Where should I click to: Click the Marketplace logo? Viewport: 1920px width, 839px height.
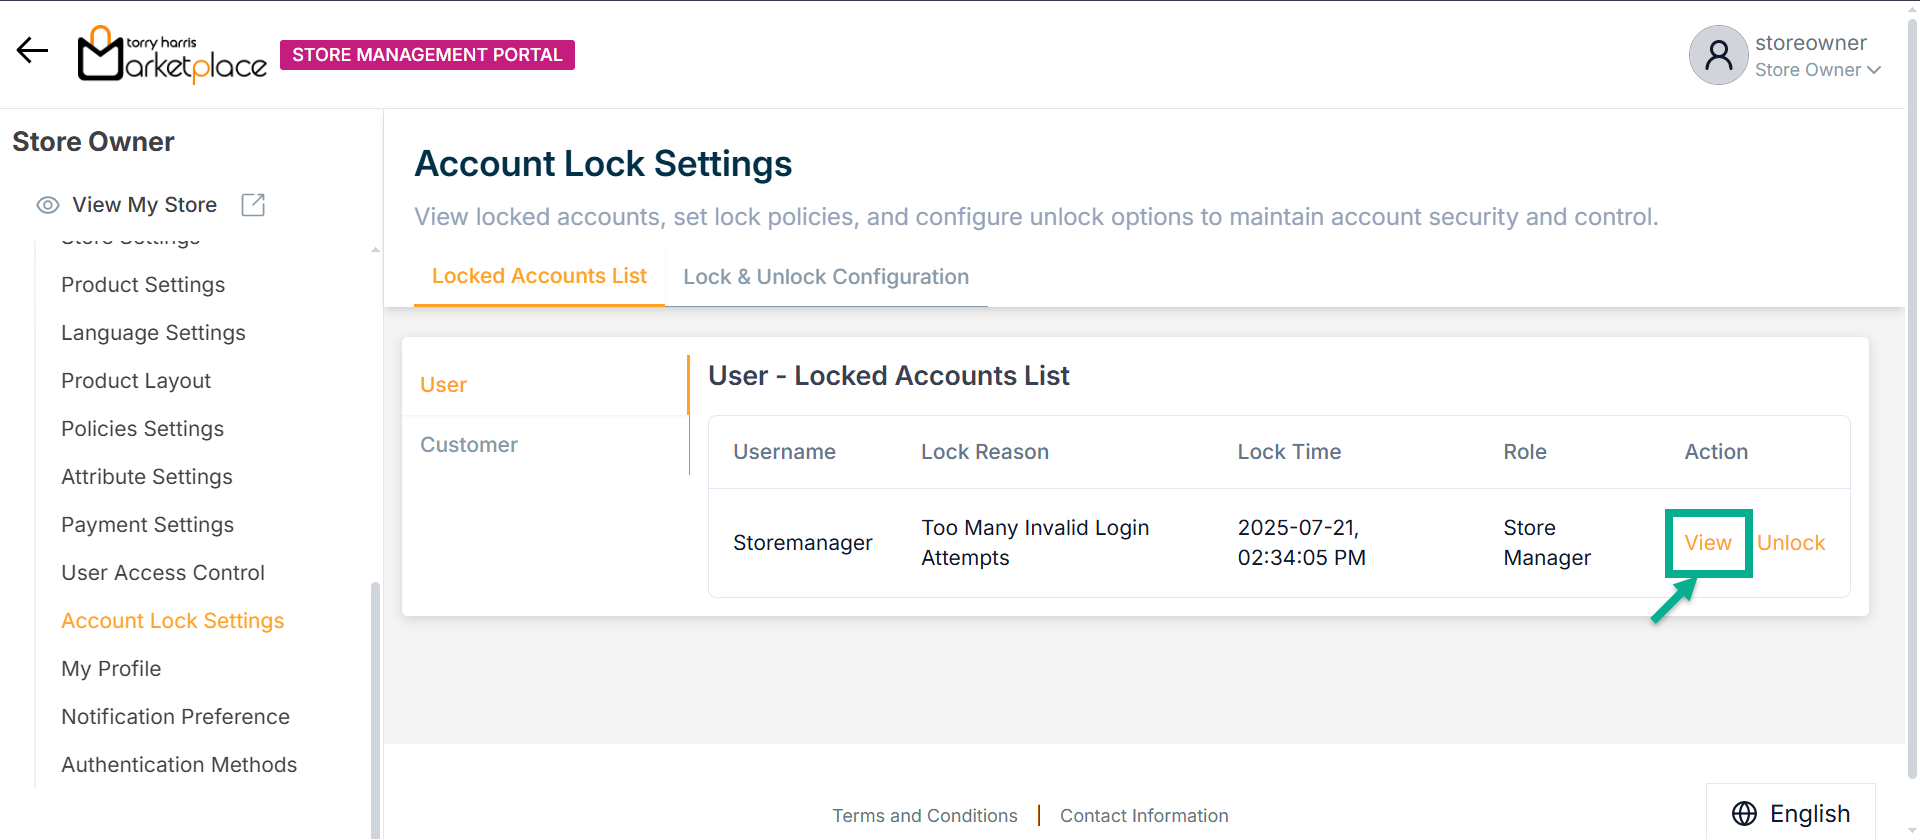(172, 54)
